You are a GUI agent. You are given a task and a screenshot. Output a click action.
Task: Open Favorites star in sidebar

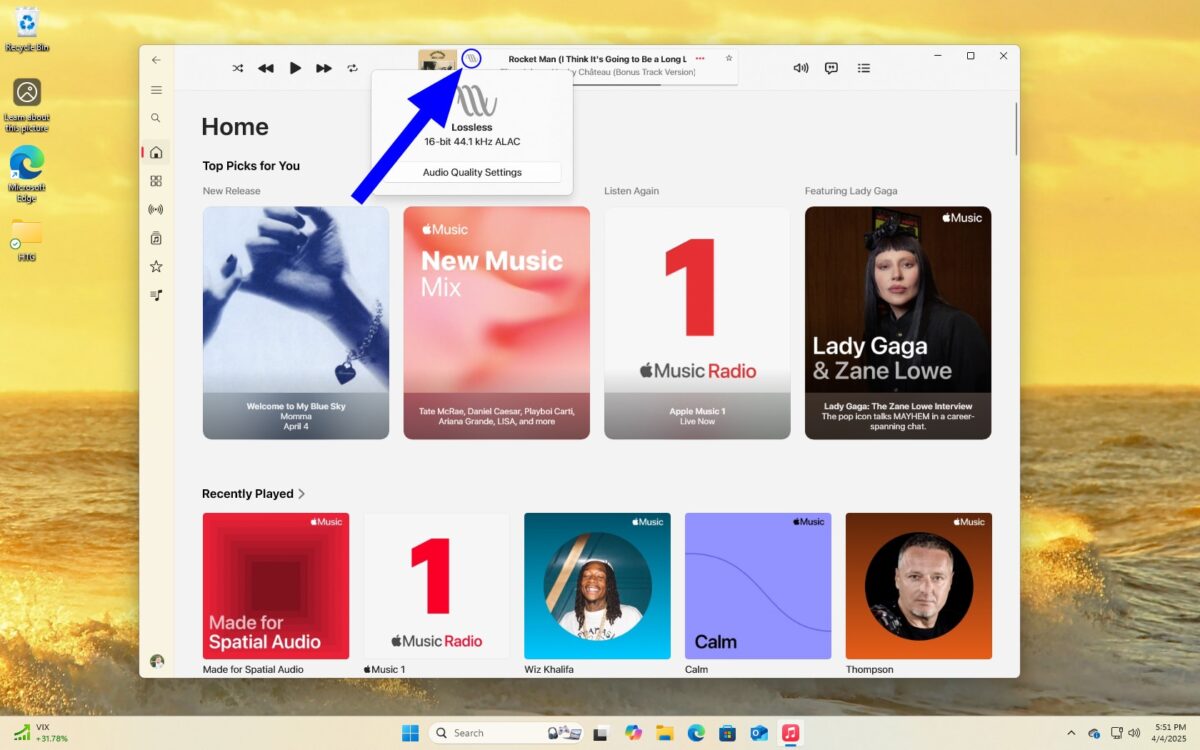[x=156, y=267]
